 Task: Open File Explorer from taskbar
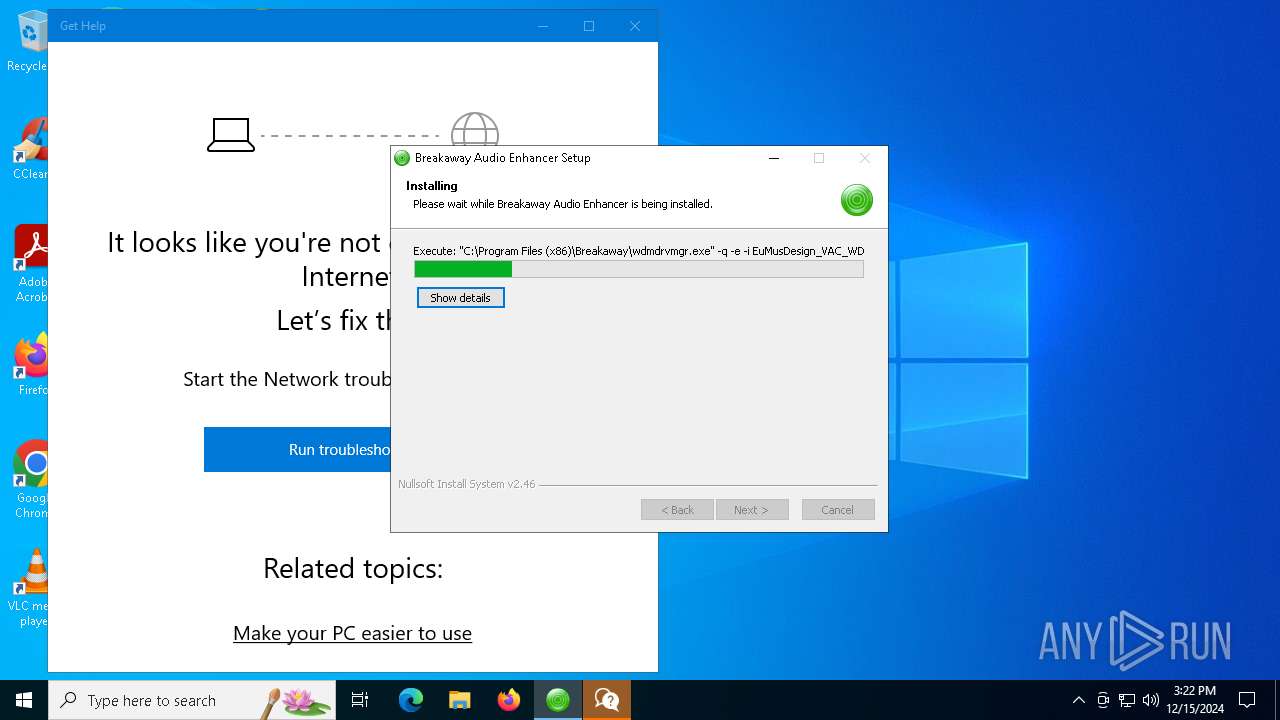tap(459, 700)
